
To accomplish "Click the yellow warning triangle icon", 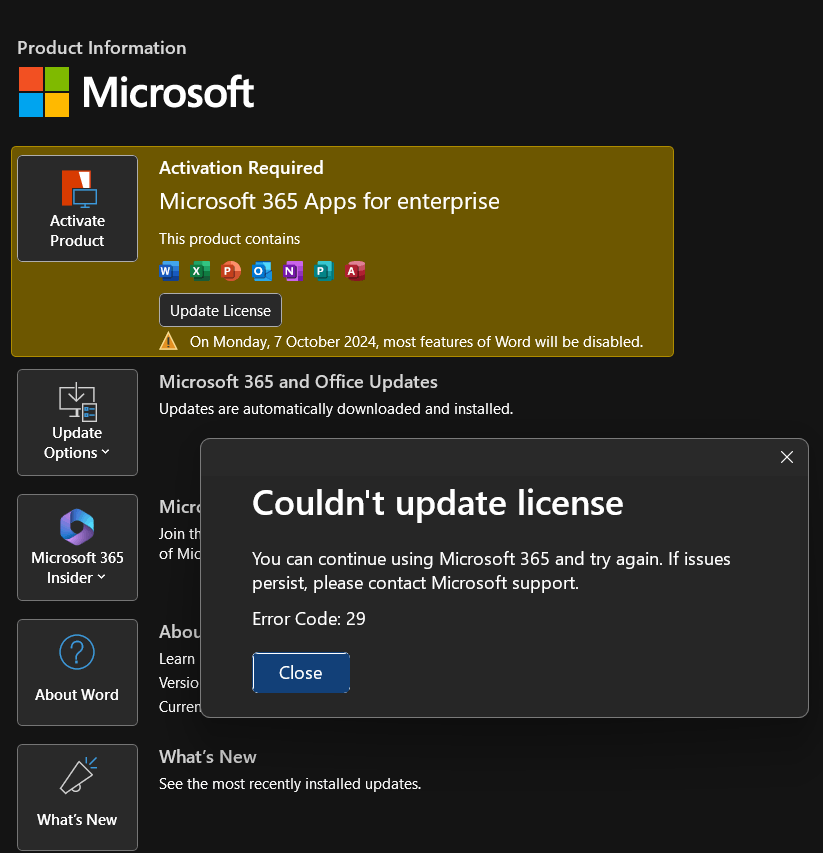I will coord(169,341).
